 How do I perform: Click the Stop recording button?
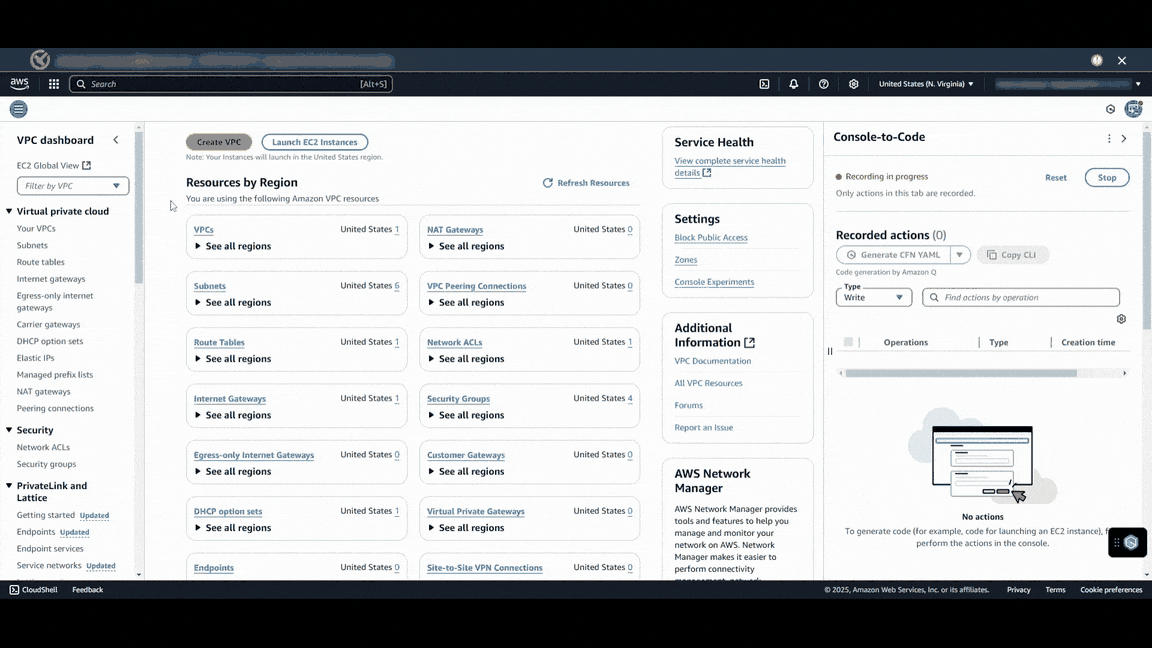click(1106, 177)
